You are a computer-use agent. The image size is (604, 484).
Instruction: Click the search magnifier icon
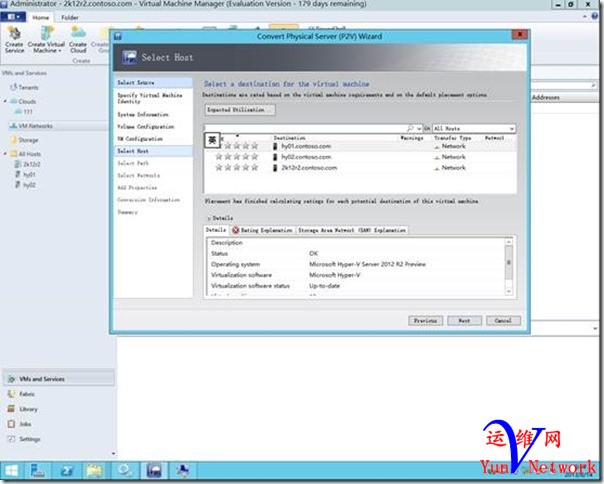pos(410,128)
